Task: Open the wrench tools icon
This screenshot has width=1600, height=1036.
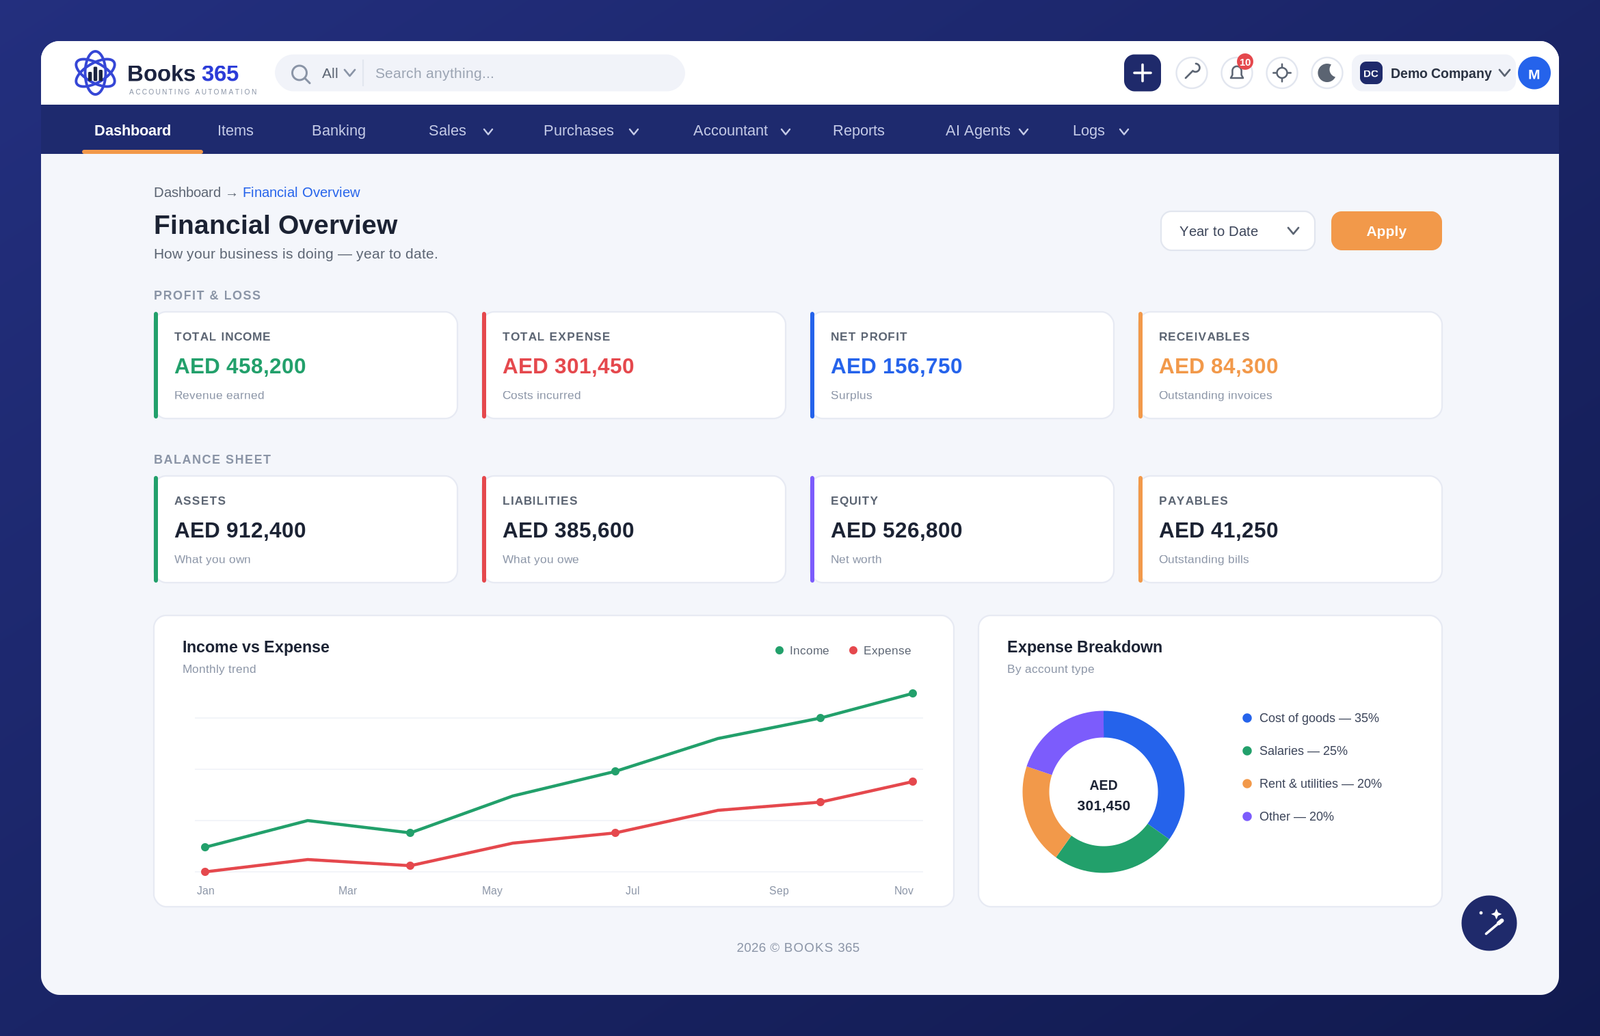Action: [x=1192, y=73]
